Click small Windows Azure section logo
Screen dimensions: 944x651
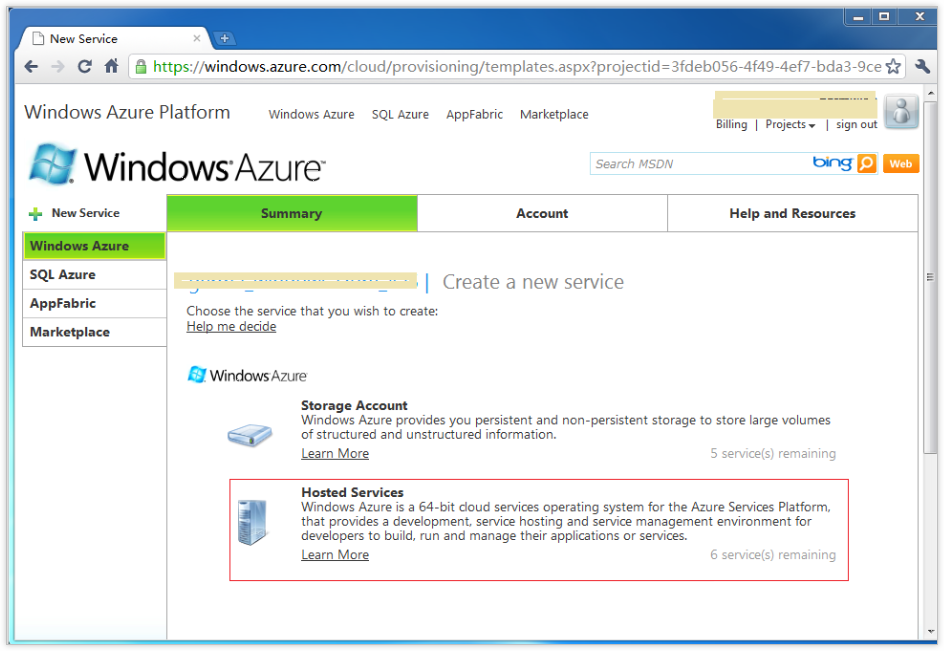pos(247,375)
